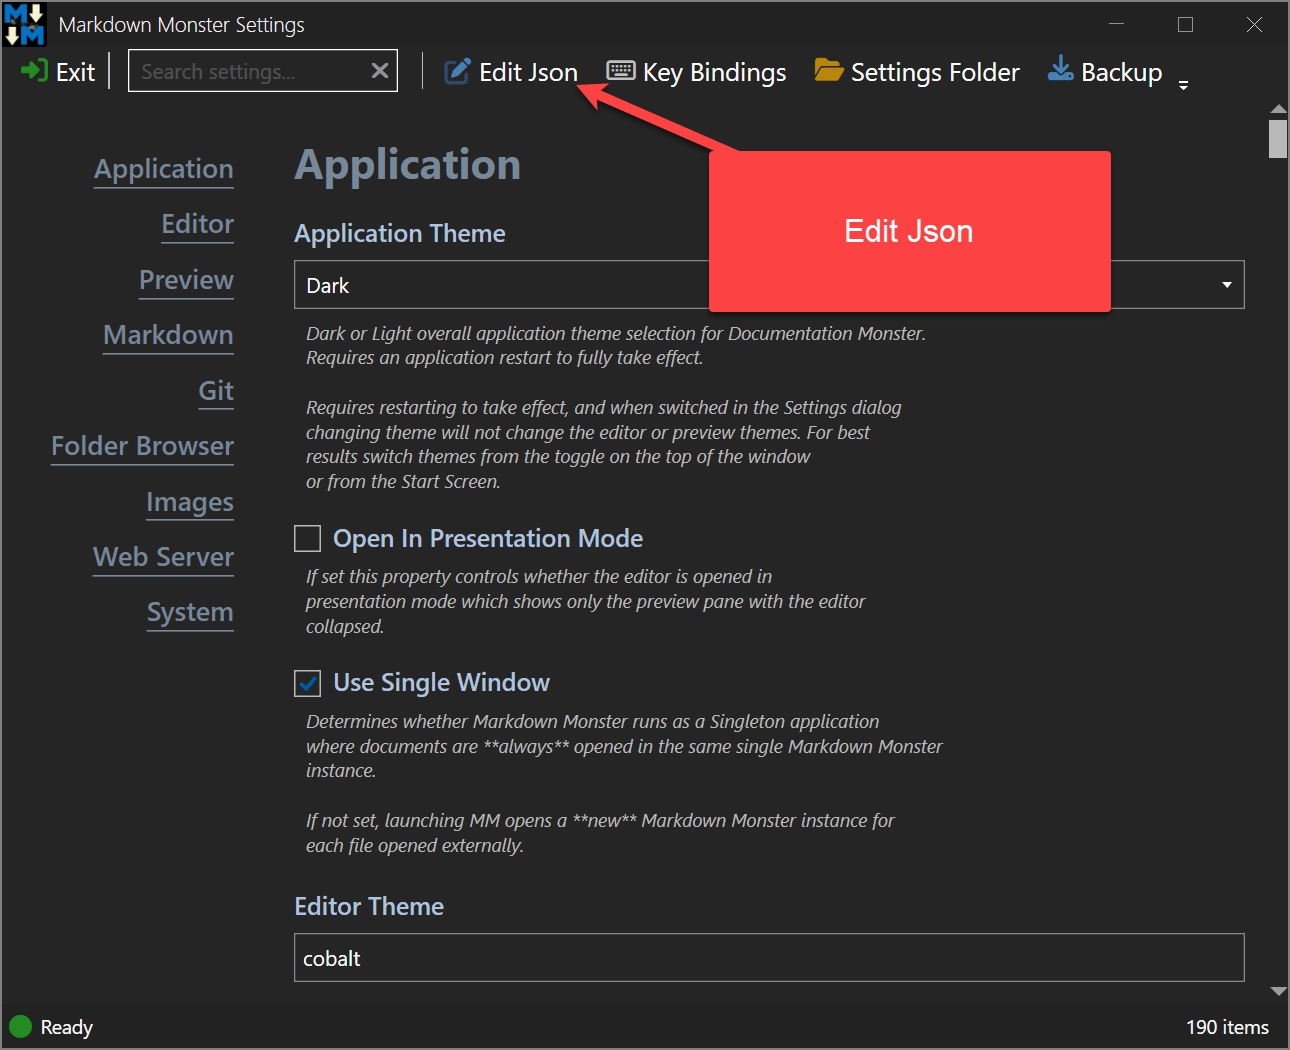Click the Exit button label
The width and height of the screenshot is (1290, 1050).
coord(75,72)
